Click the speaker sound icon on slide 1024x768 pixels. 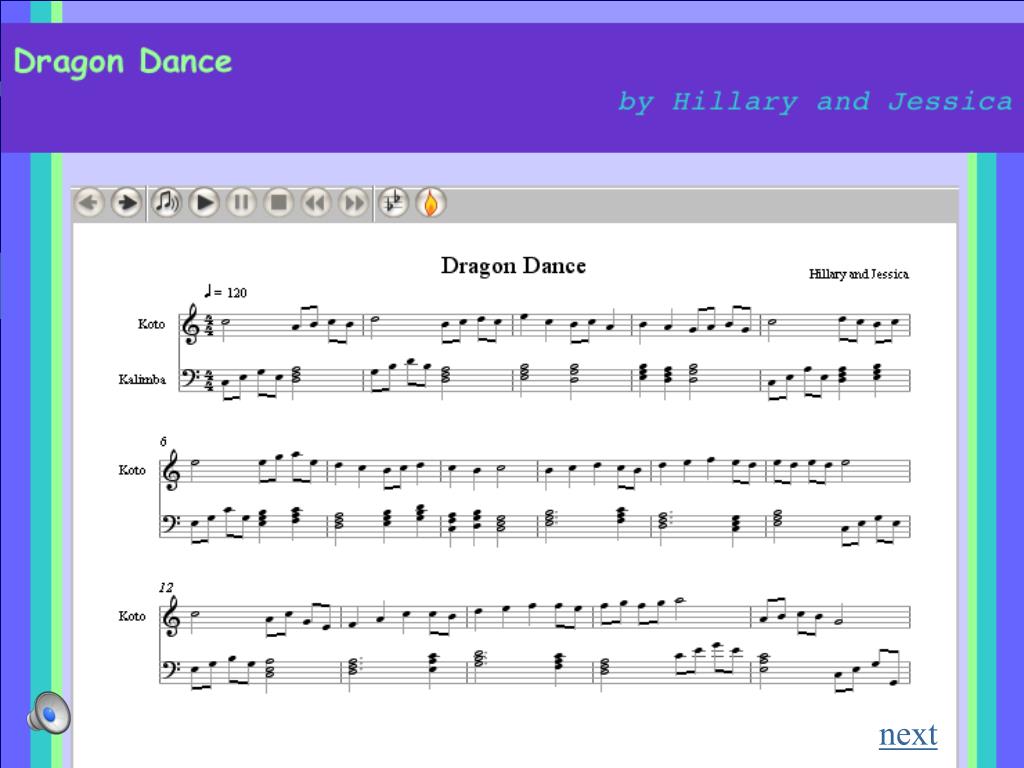pos(49,712)
